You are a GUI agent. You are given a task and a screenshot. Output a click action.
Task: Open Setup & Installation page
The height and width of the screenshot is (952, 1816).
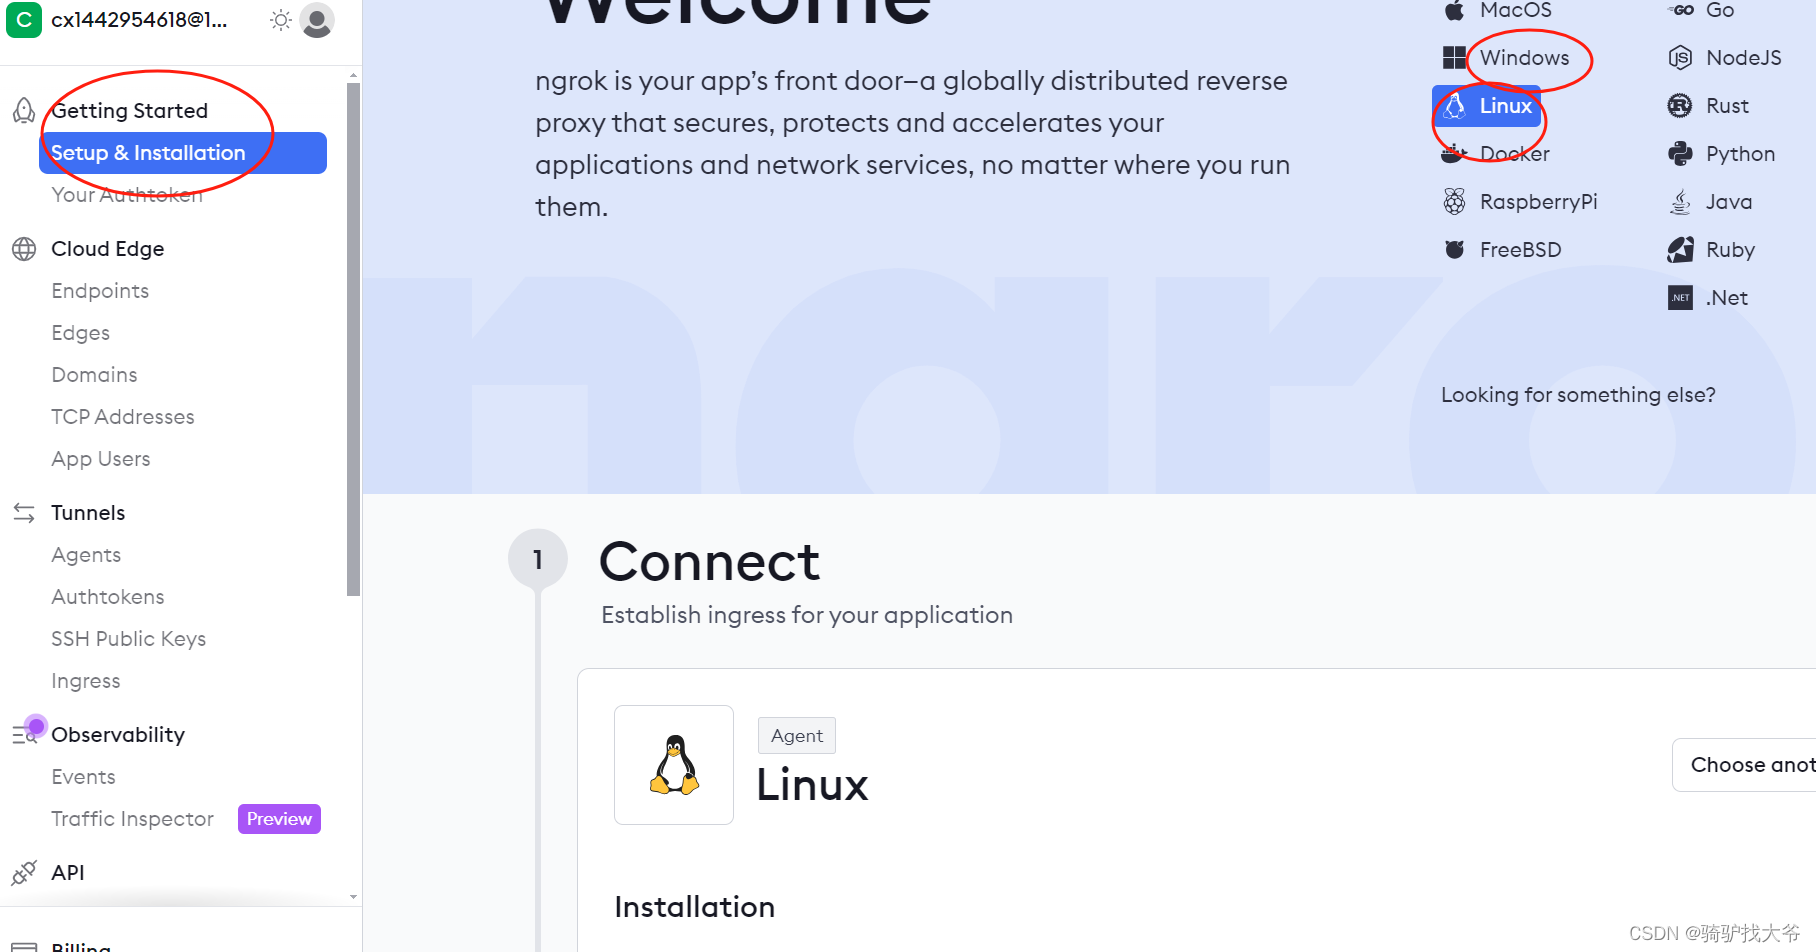tap(183, 153)
